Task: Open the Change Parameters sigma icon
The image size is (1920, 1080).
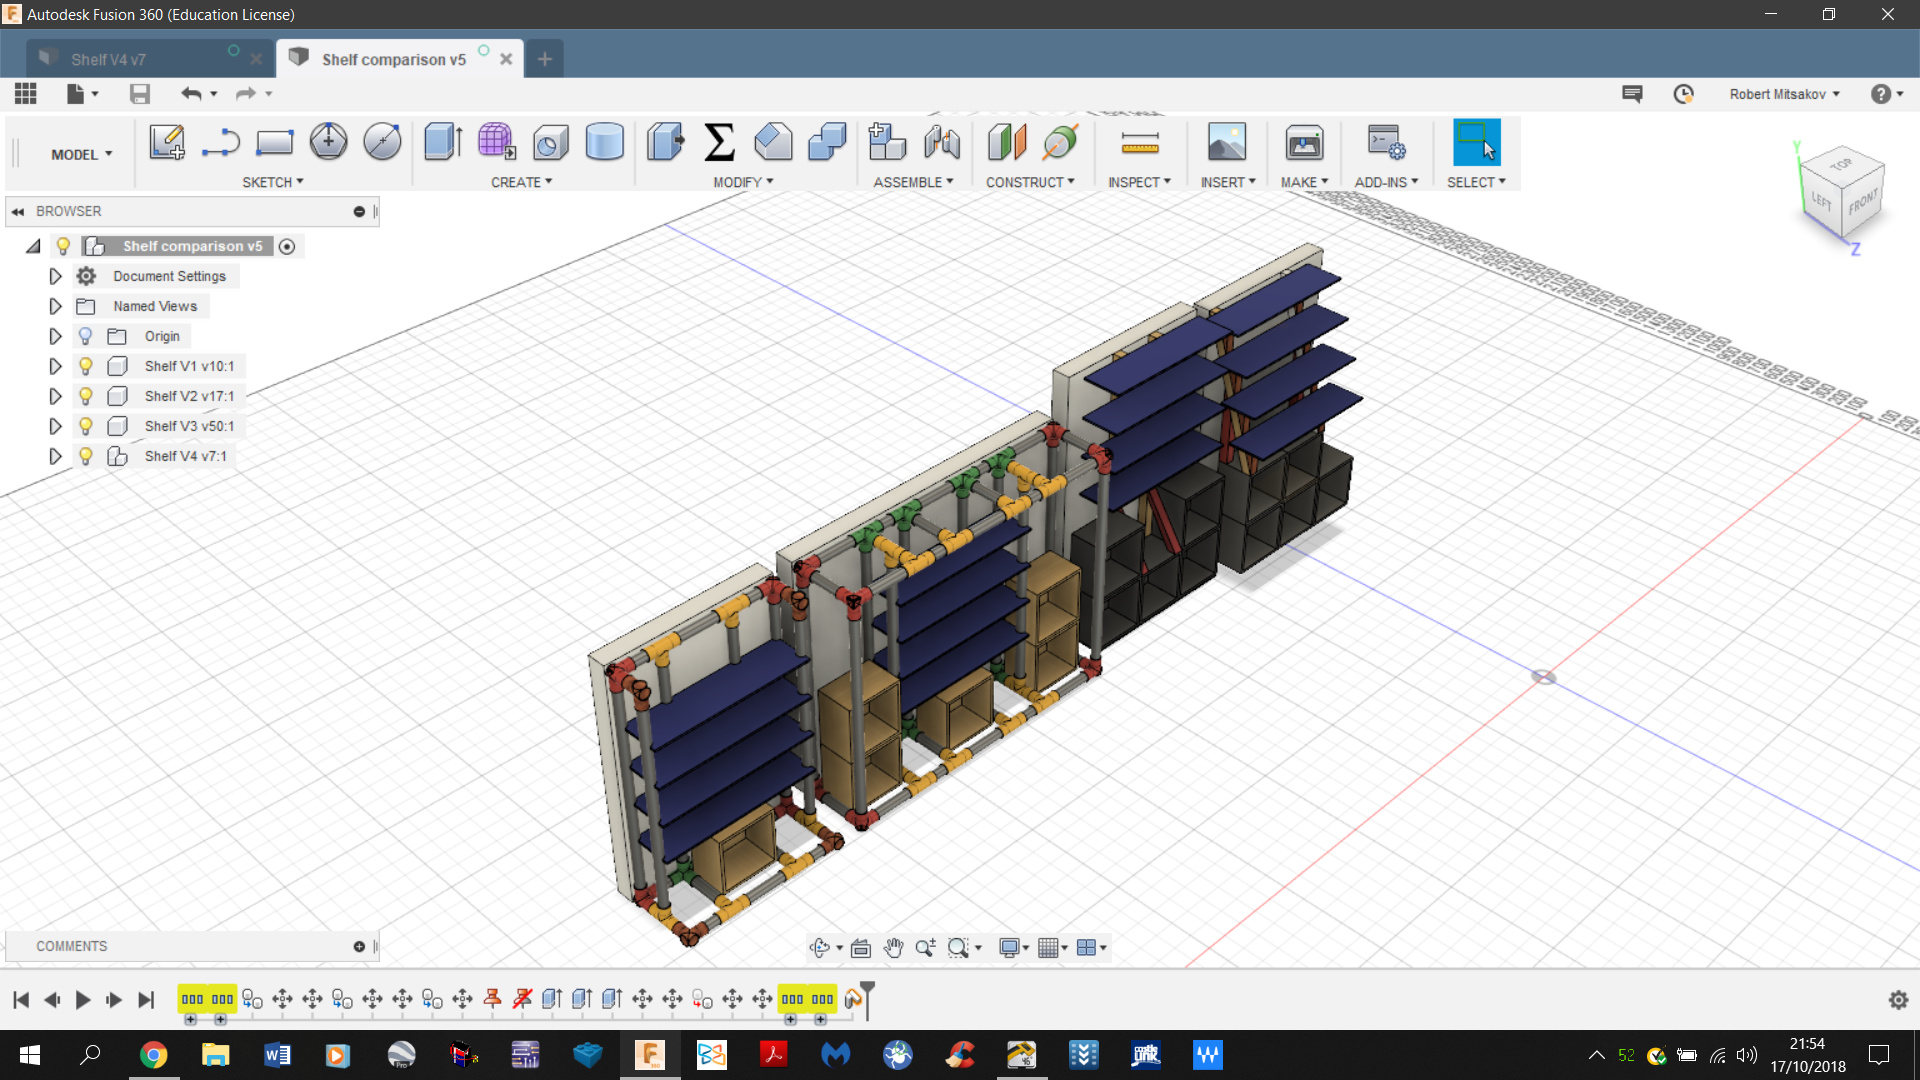Action: coord(719,142)
